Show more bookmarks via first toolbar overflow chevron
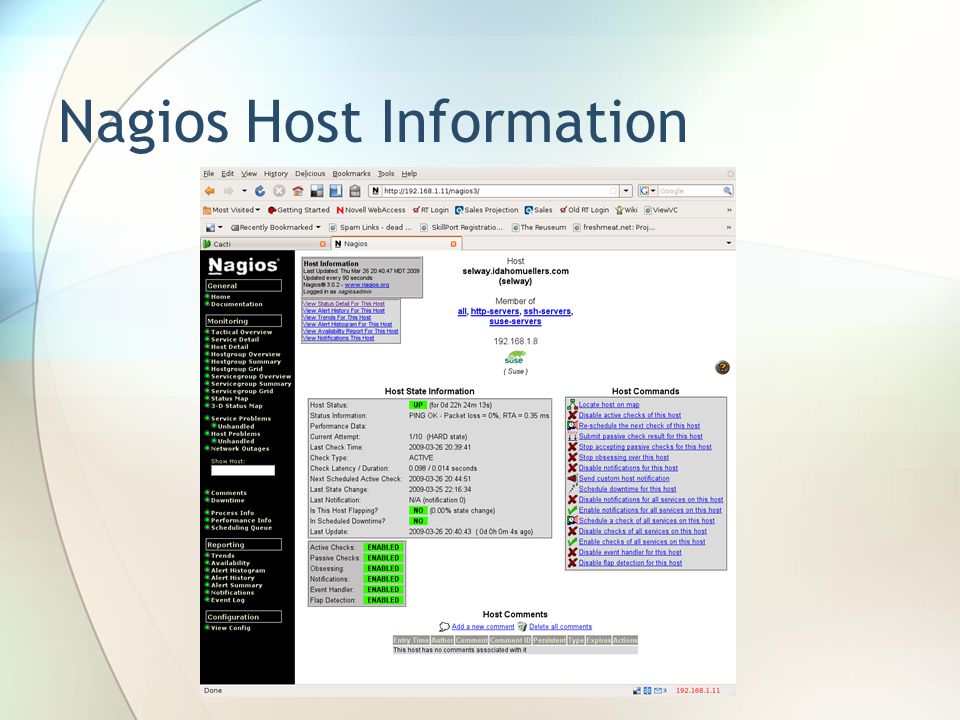Image resolution: width=960 pixels, height=720 pixels. pos(729,210)
